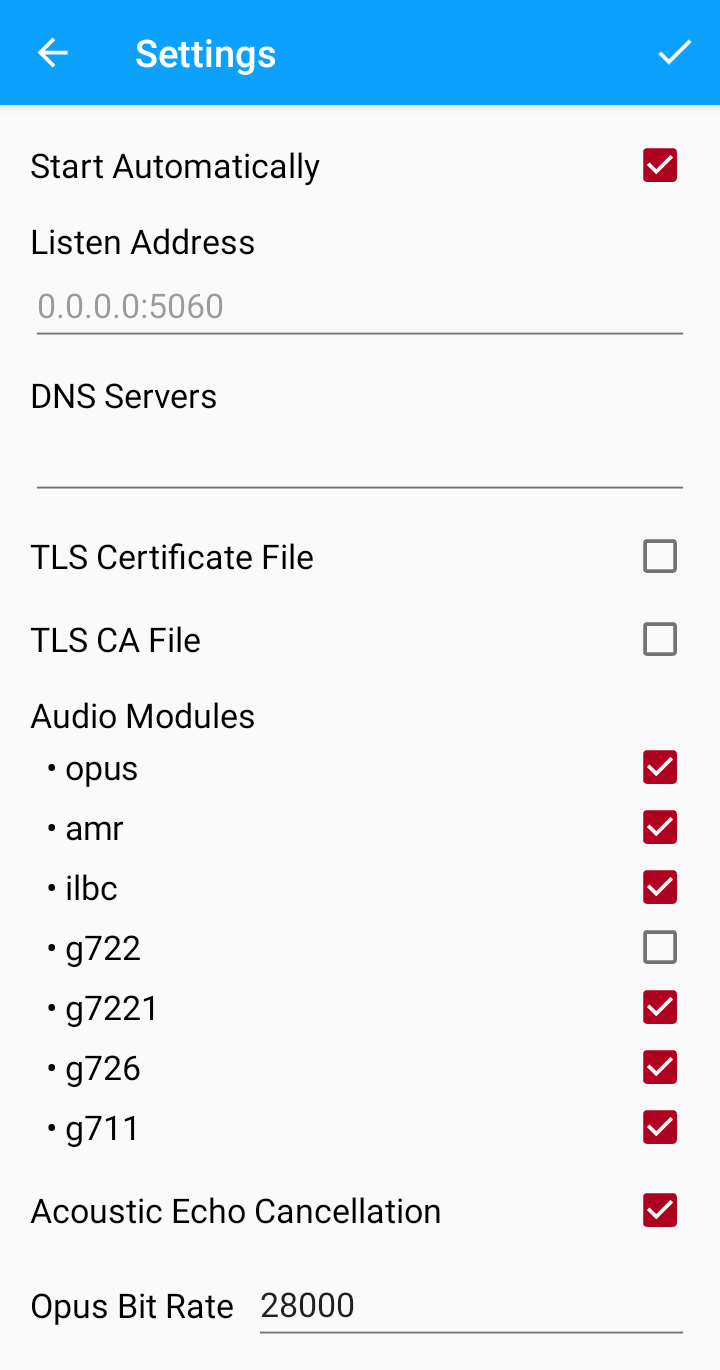Enable the TLS Certificate File checkbox
This screenshot has width=720, height=1370.
pyautogui.click(x=660, y=556)
